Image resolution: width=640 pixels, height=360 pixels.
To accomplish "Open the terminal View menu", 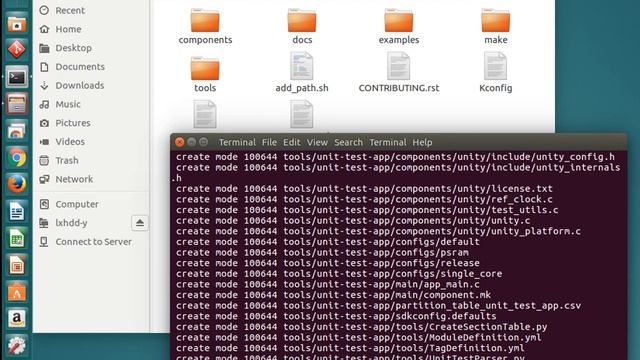I will (317, 142).
